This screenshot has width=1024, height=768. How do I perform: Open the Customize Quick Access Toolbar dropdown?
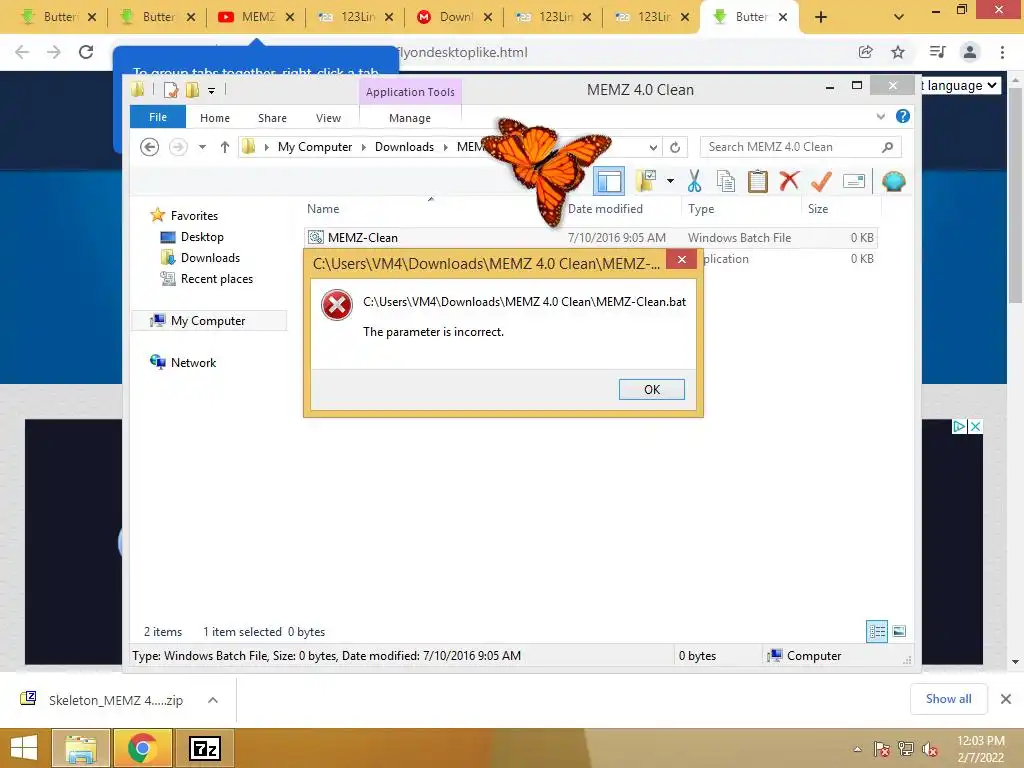(212, 91)
